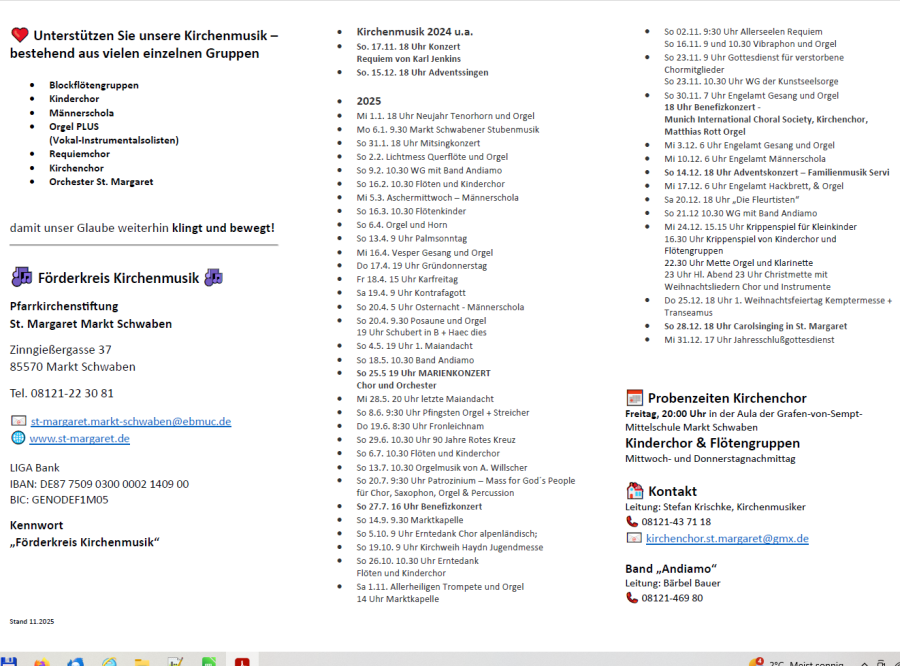Click phone icon next to 08121-43 71 18
The height and width of the screenshot is (666, 900).
632,522
